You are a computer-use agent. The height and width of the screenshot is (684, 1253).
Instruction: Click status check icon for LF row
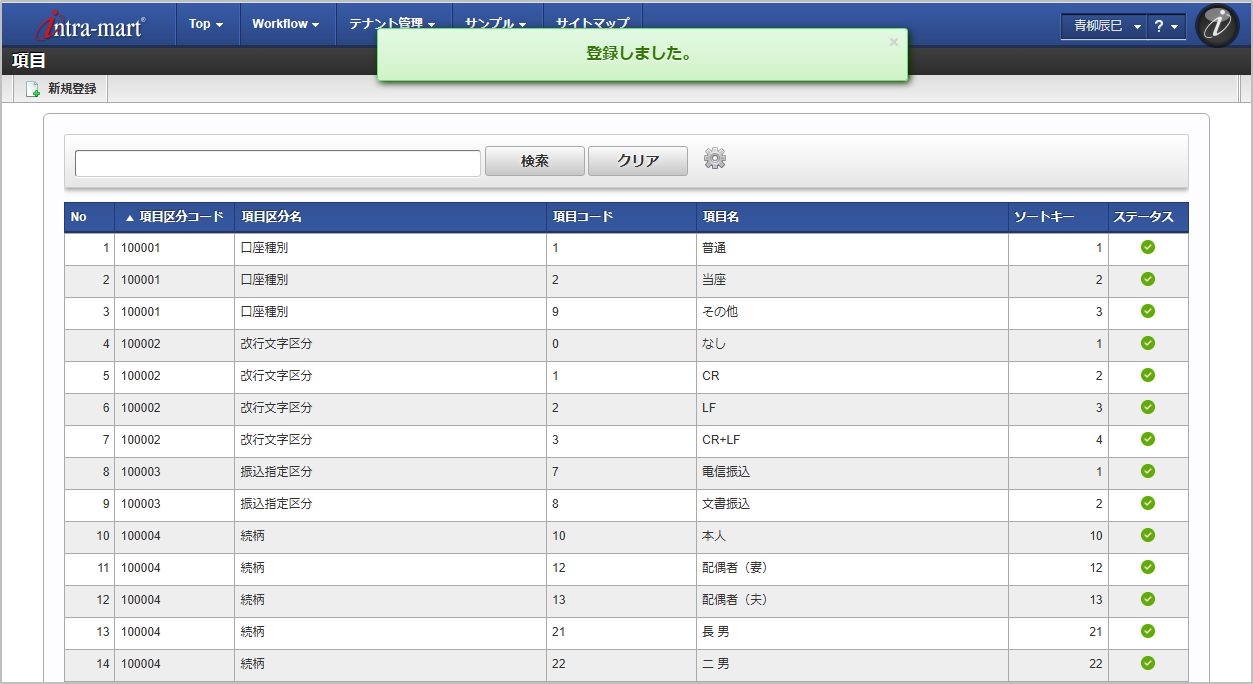[1148, 407]
